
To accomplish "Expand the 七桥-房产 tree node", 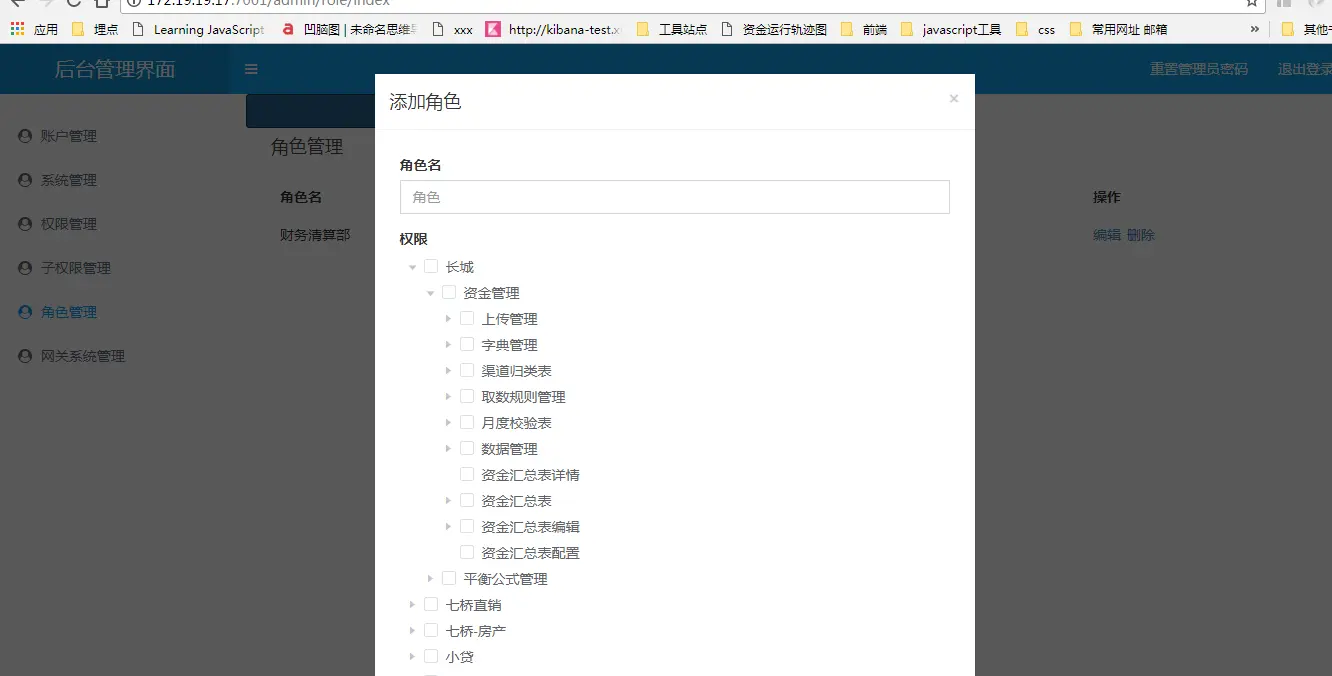I will pyautogui.click(x=412, y=631).
